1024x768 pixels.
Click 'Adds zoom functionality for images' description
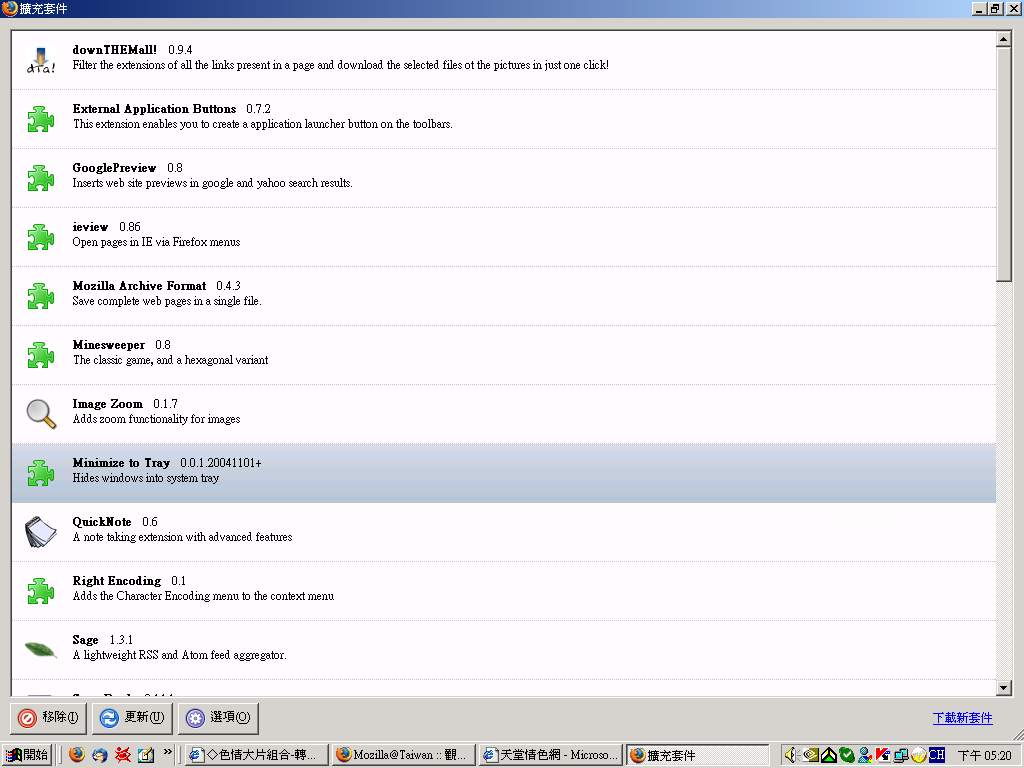point(156,419)
